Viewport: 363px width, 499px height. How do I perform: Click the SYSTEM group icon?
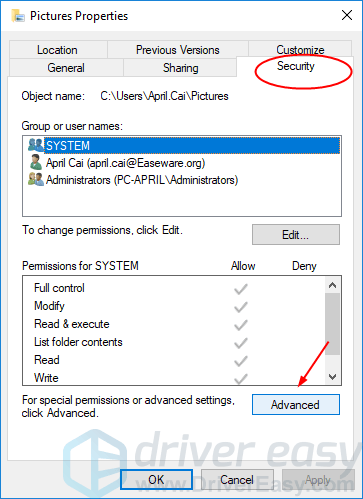point(36,145)
